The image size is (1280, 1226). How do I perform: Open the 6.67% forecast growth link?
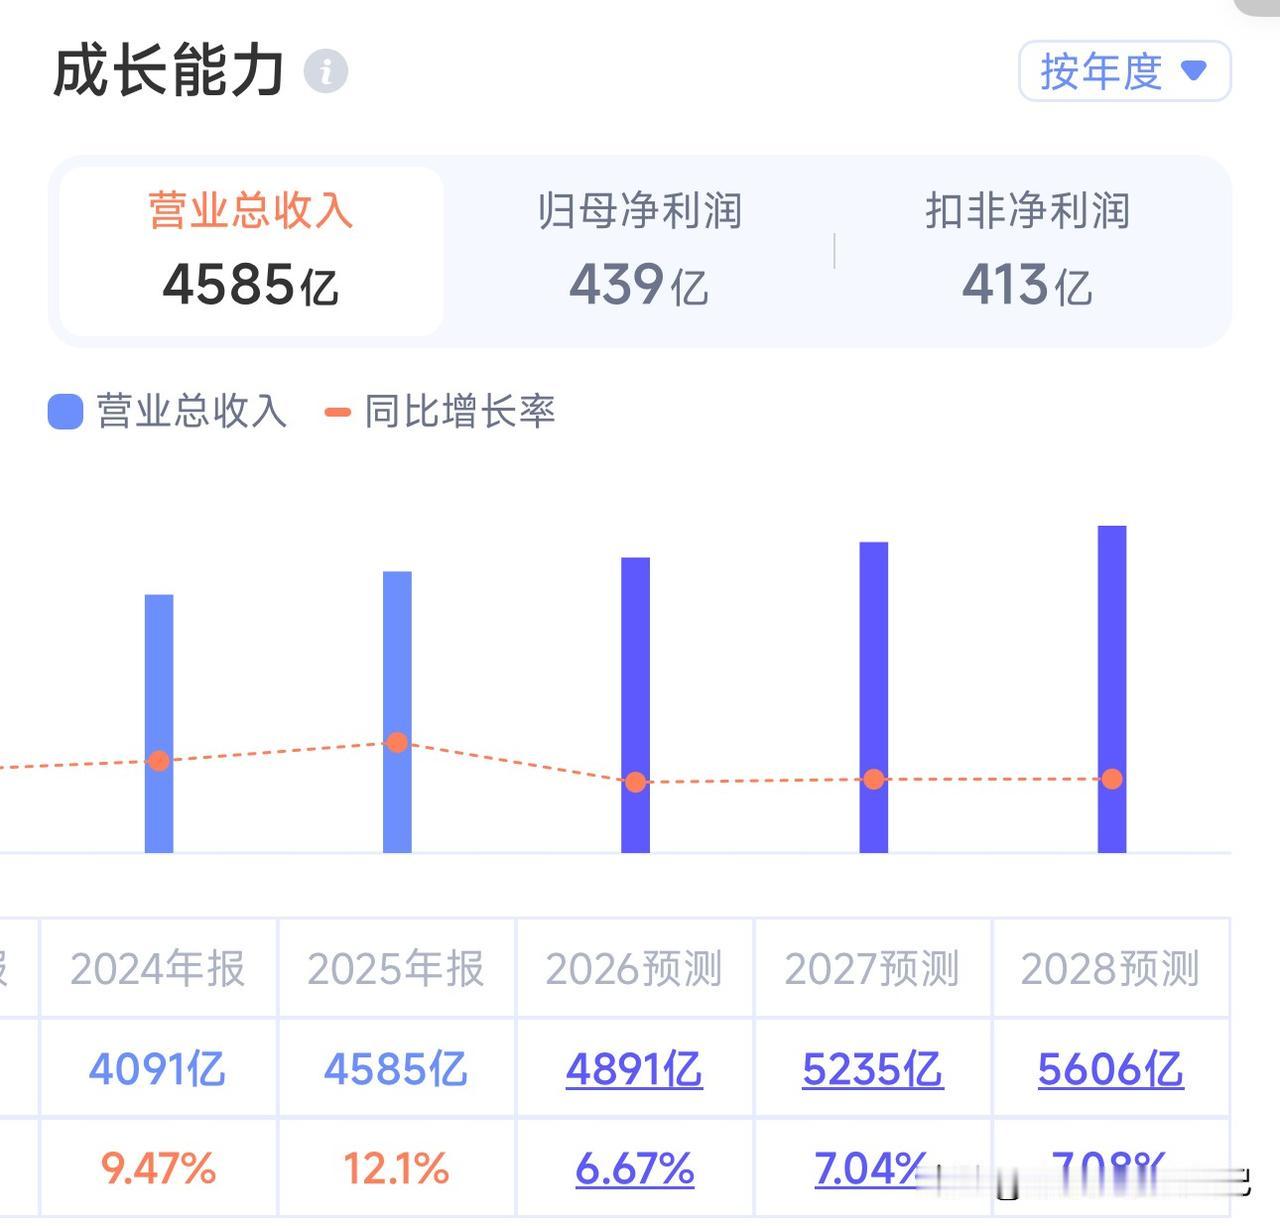634,1168
